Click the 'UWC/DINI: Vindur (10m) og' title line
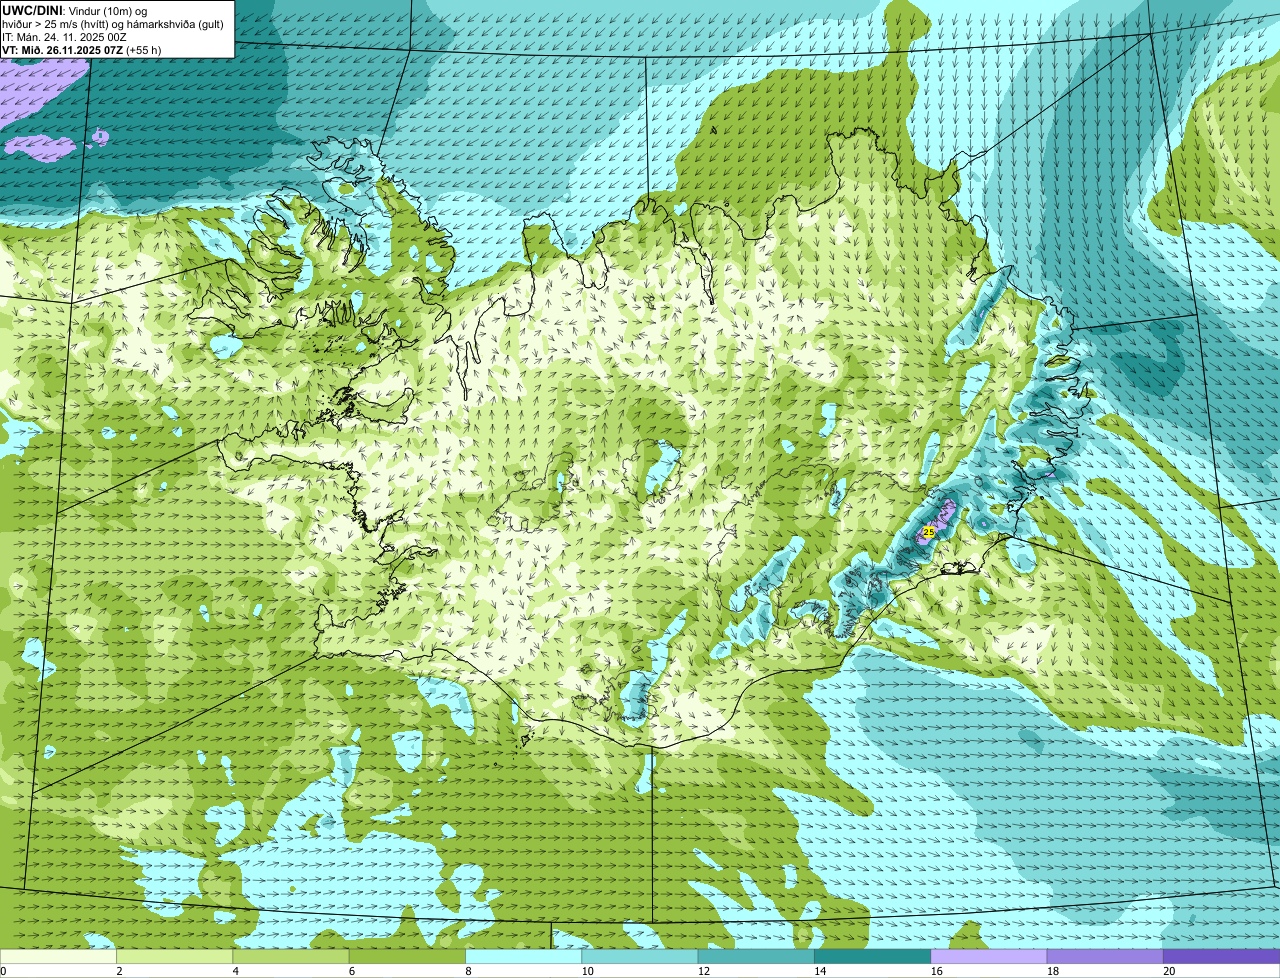This screenshot has height=978, width=1280. (75, 10)
